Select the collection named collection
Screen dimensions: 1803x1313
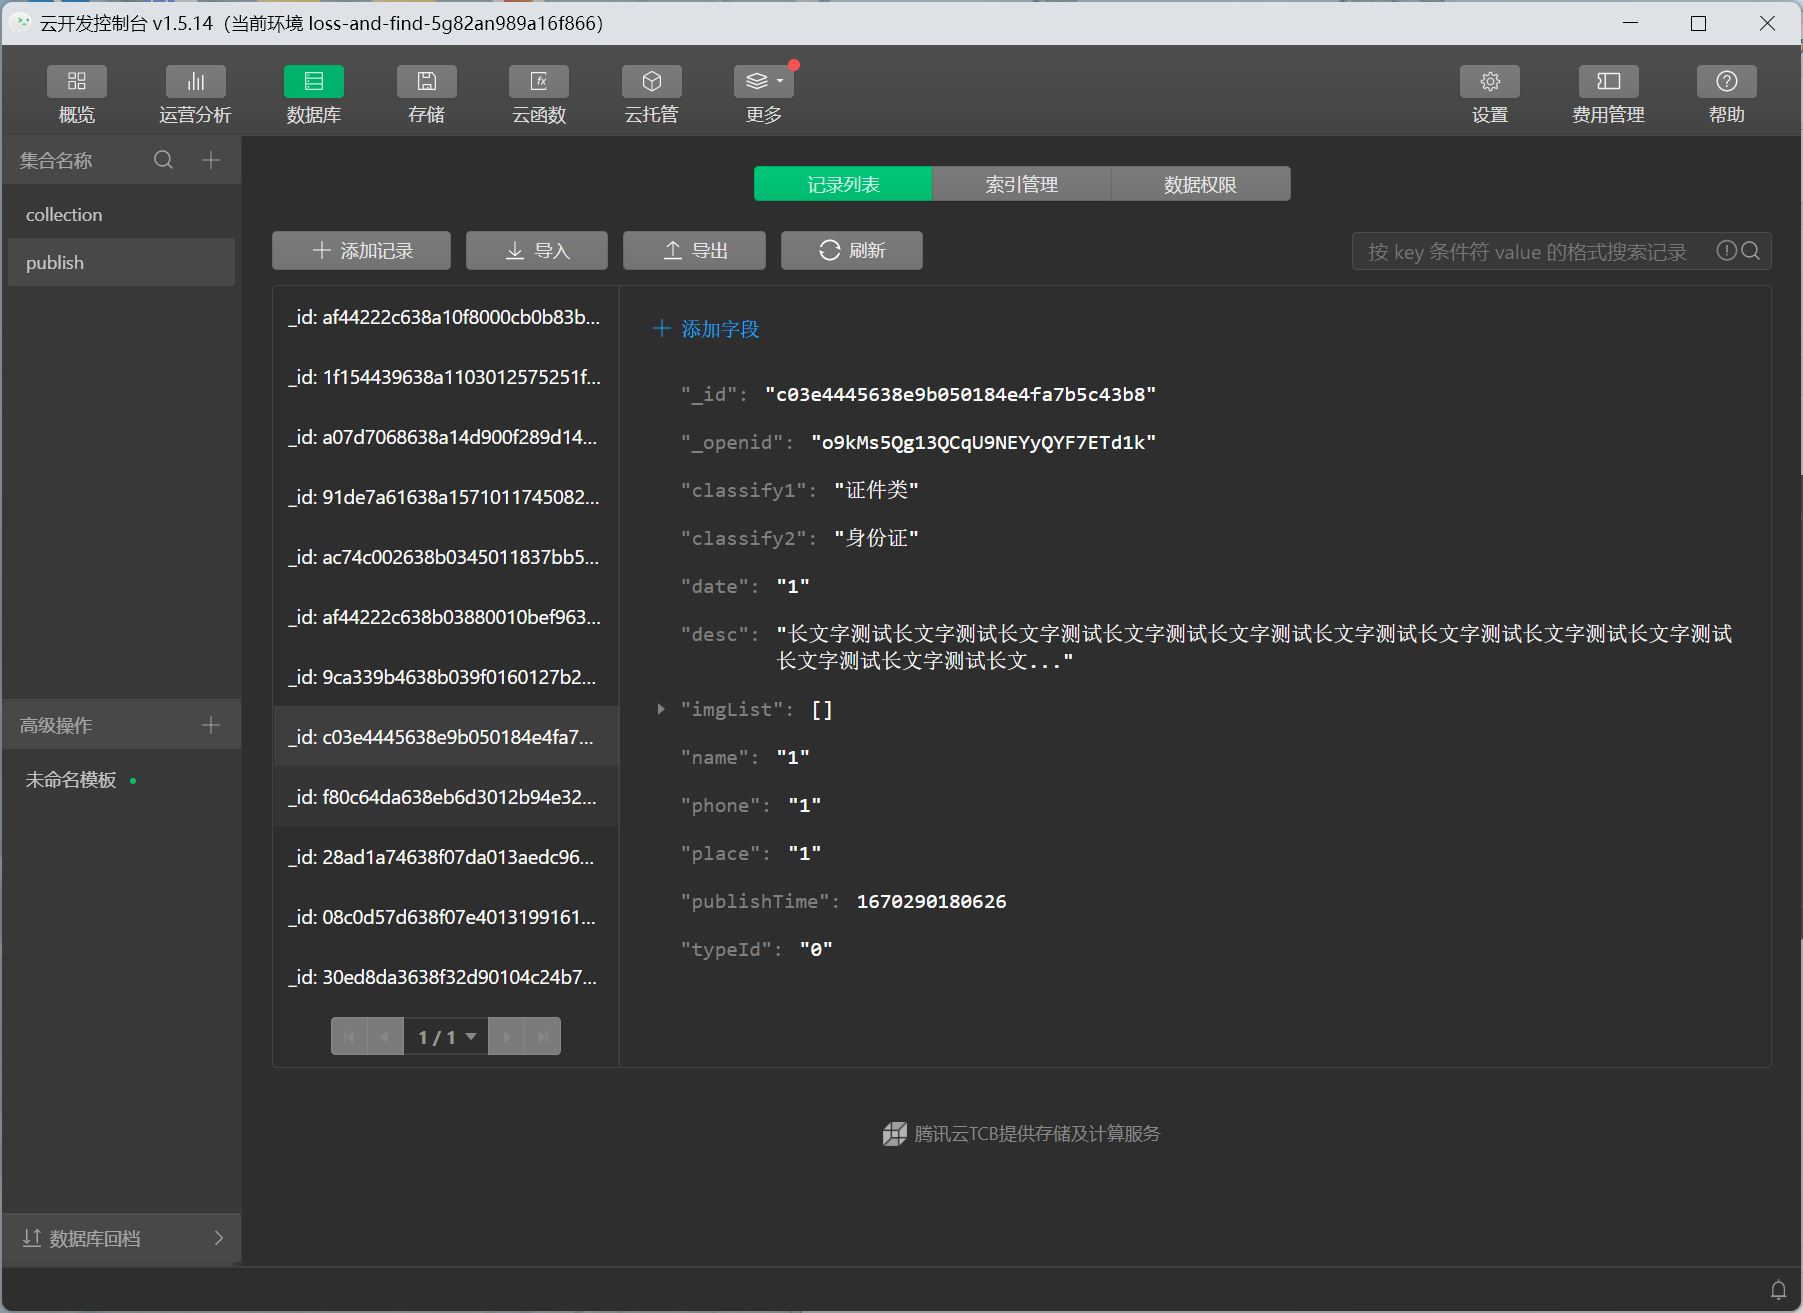tap(122, 215)
